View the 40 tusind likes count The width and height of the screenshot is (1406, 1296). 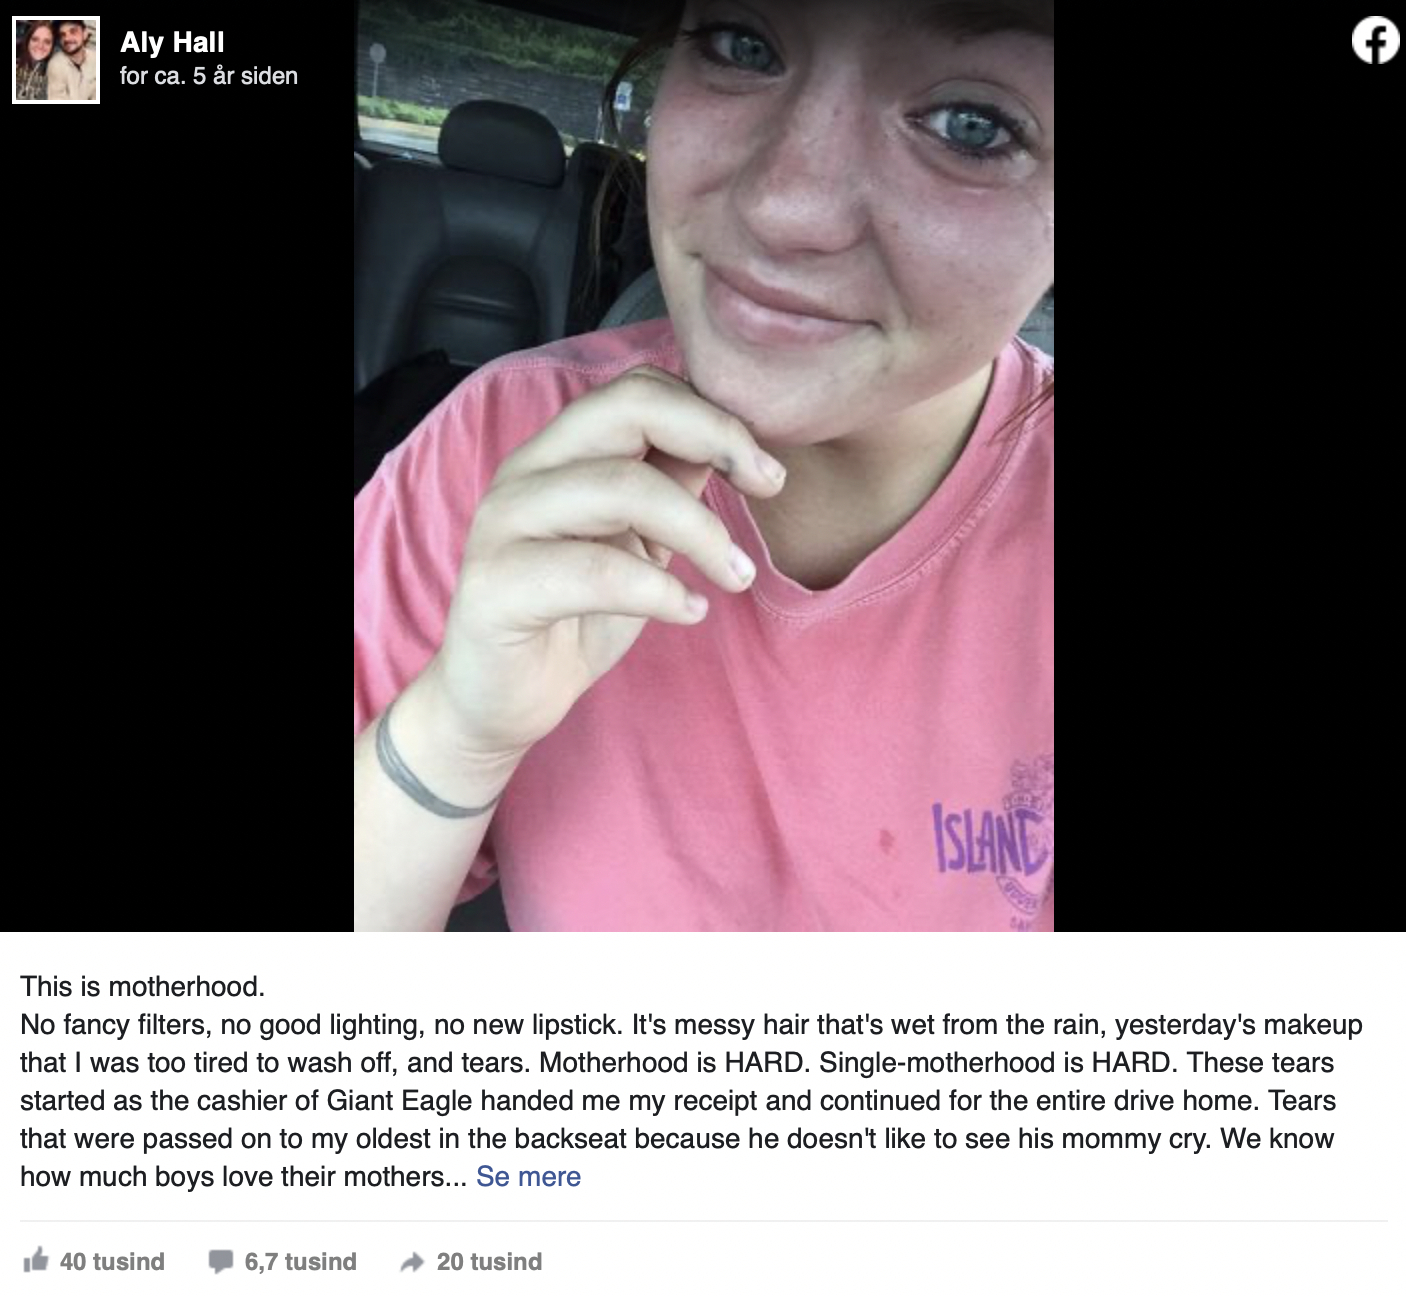(x=112, y=1261)
